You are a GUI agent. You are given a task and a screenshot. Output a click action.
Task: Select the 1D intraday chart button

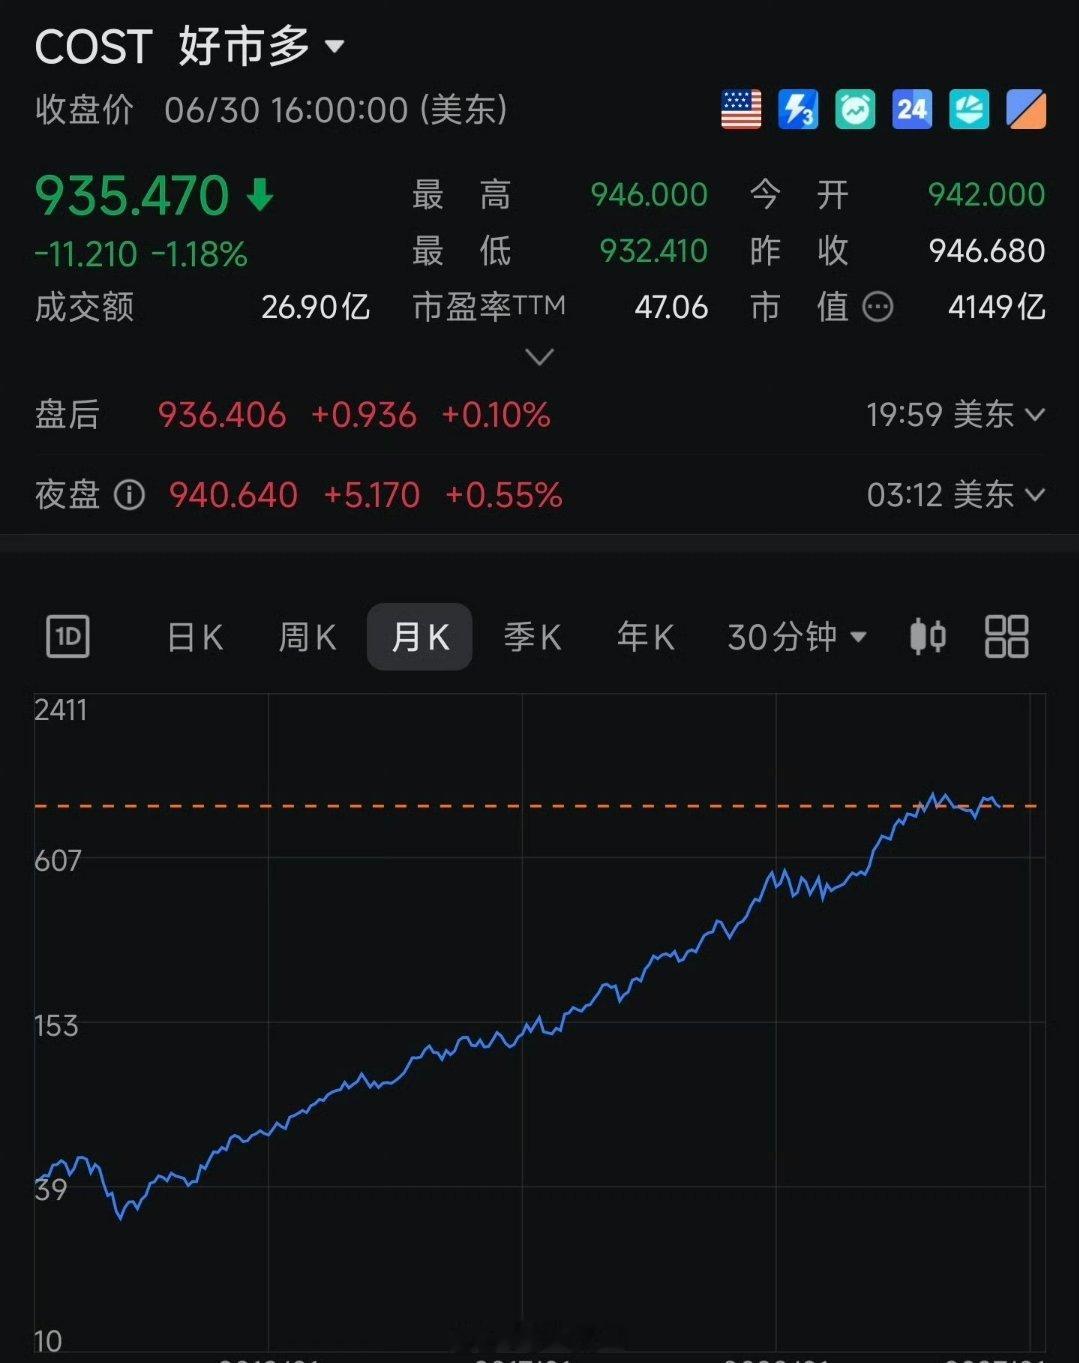pyautogui.click(x=68, y=636)
